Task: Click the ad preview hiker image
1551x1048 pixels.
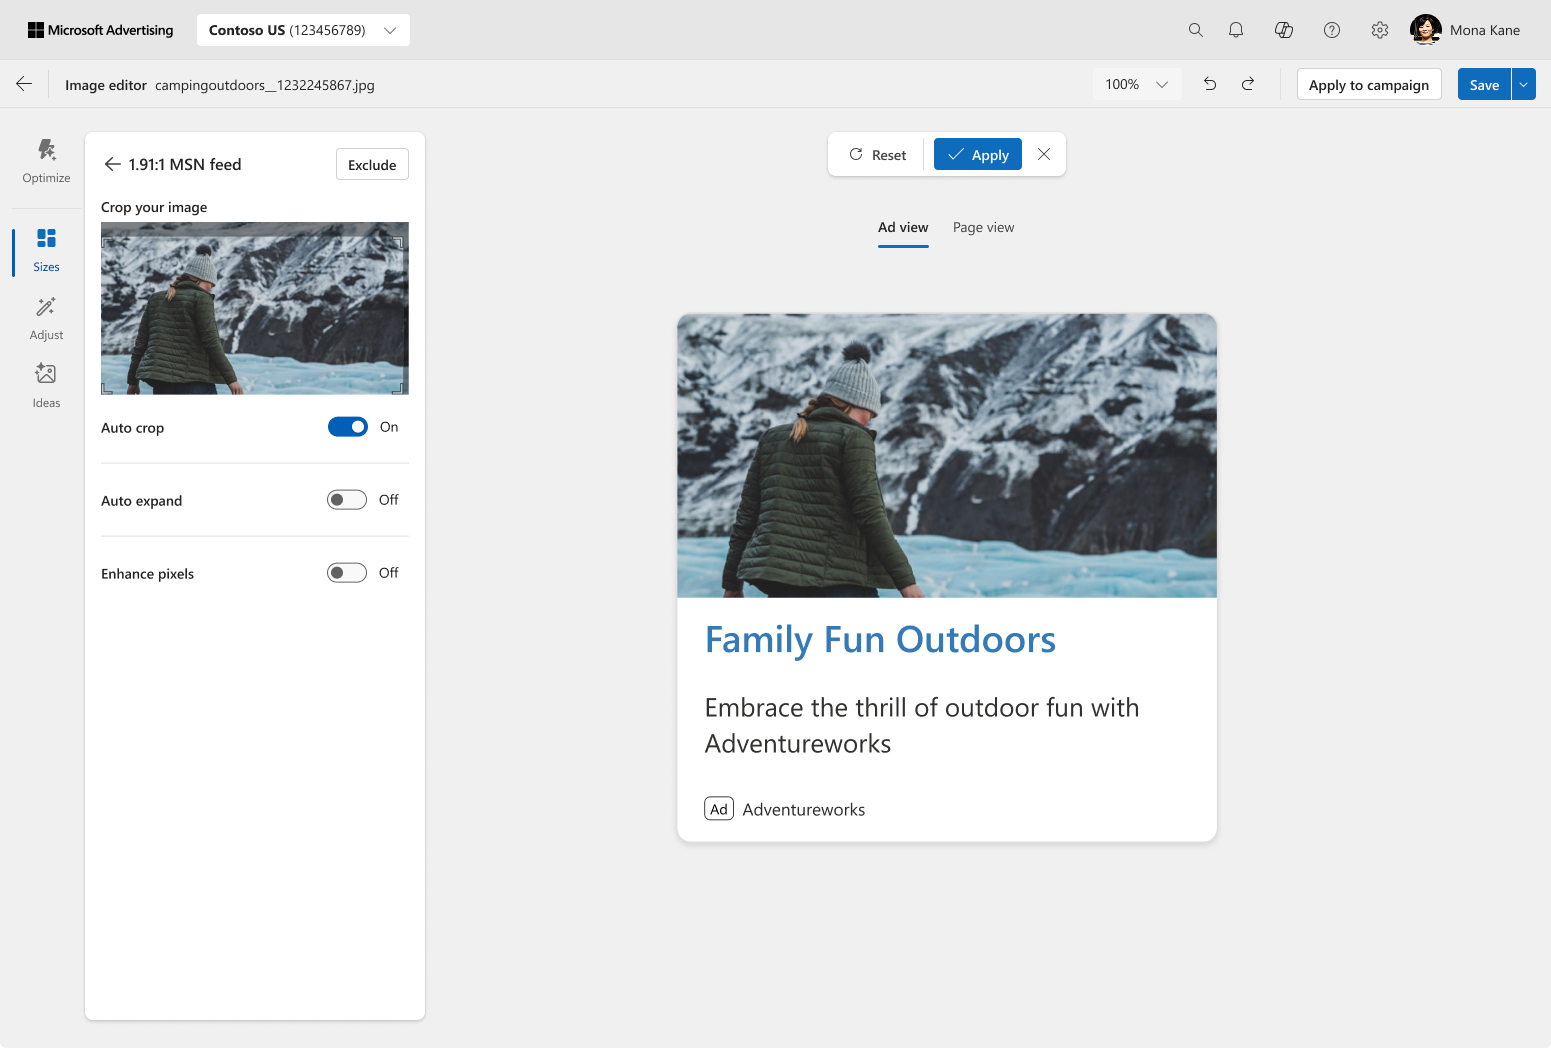Action: tap(947, 456)
